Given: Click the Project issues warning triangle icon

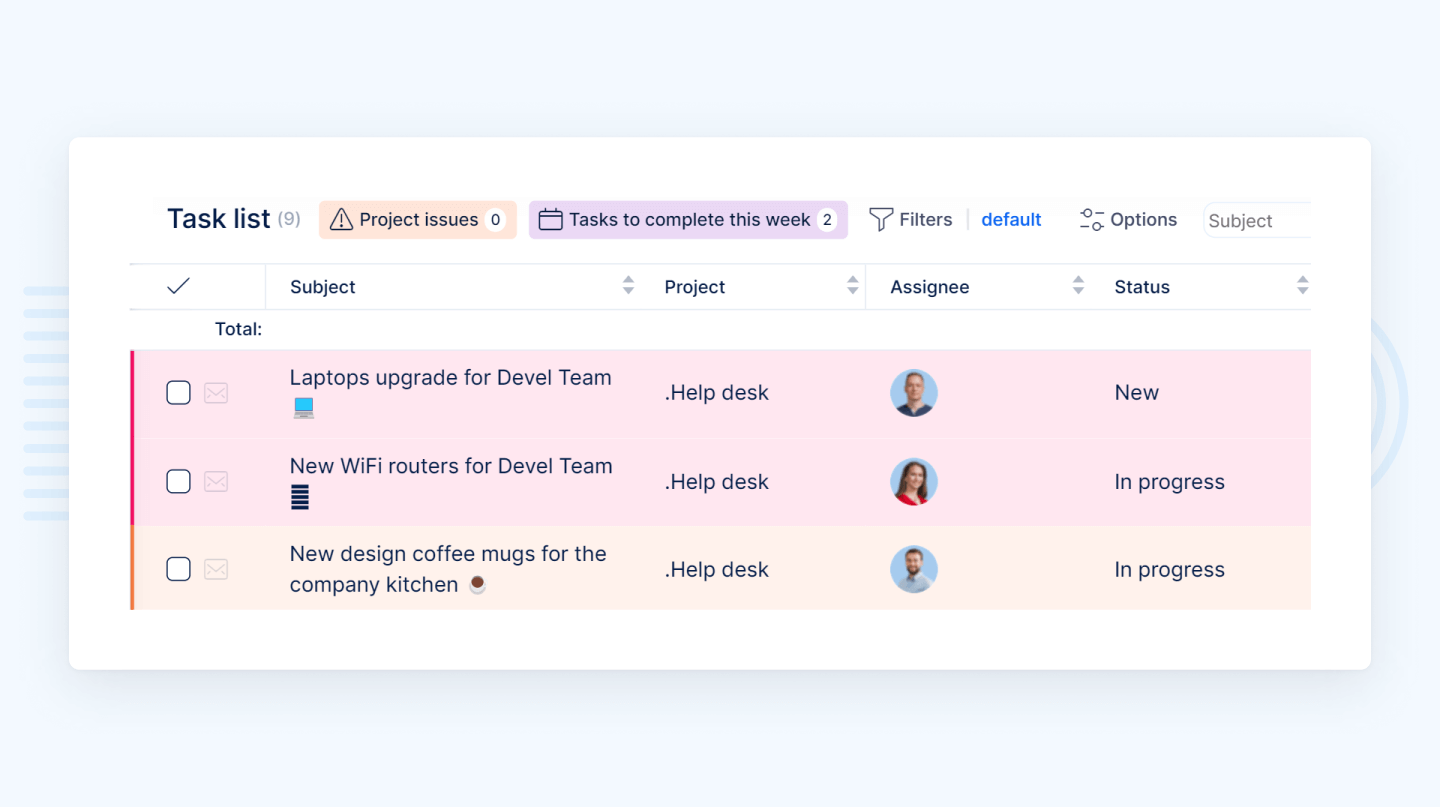Looking at the screenshot, I should (341, 220).
